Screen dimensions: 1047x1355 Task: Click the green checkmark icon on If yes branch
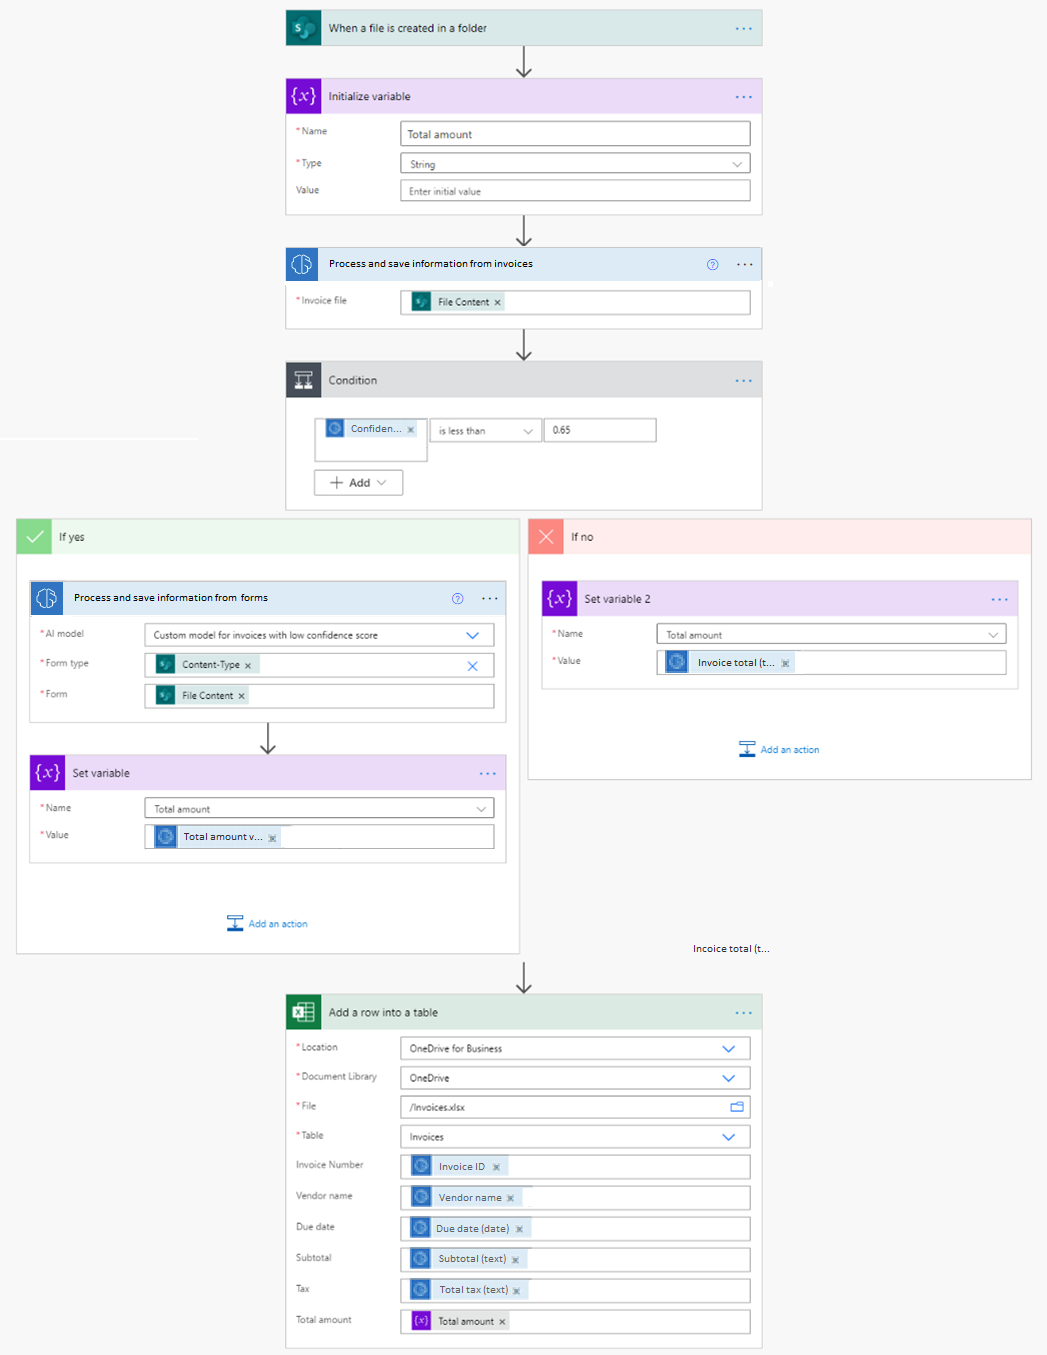click(34, 536)
